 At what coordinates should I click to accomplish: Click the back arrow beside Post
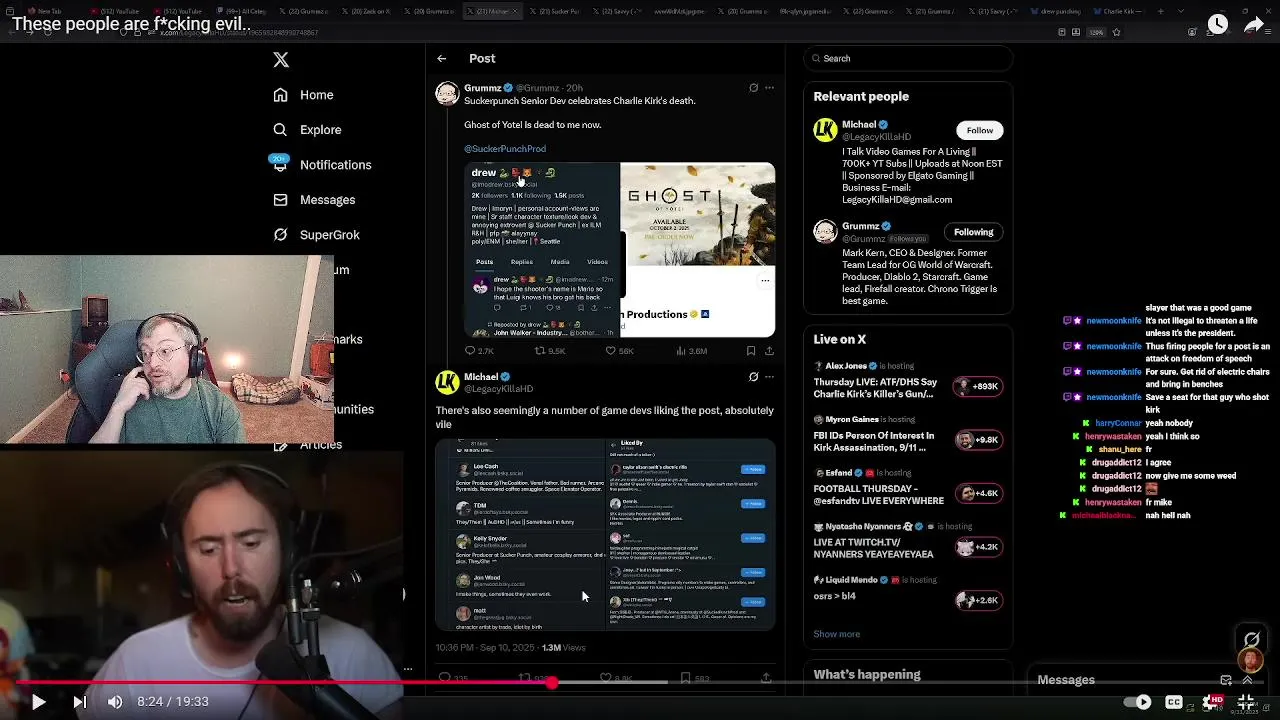442,59
